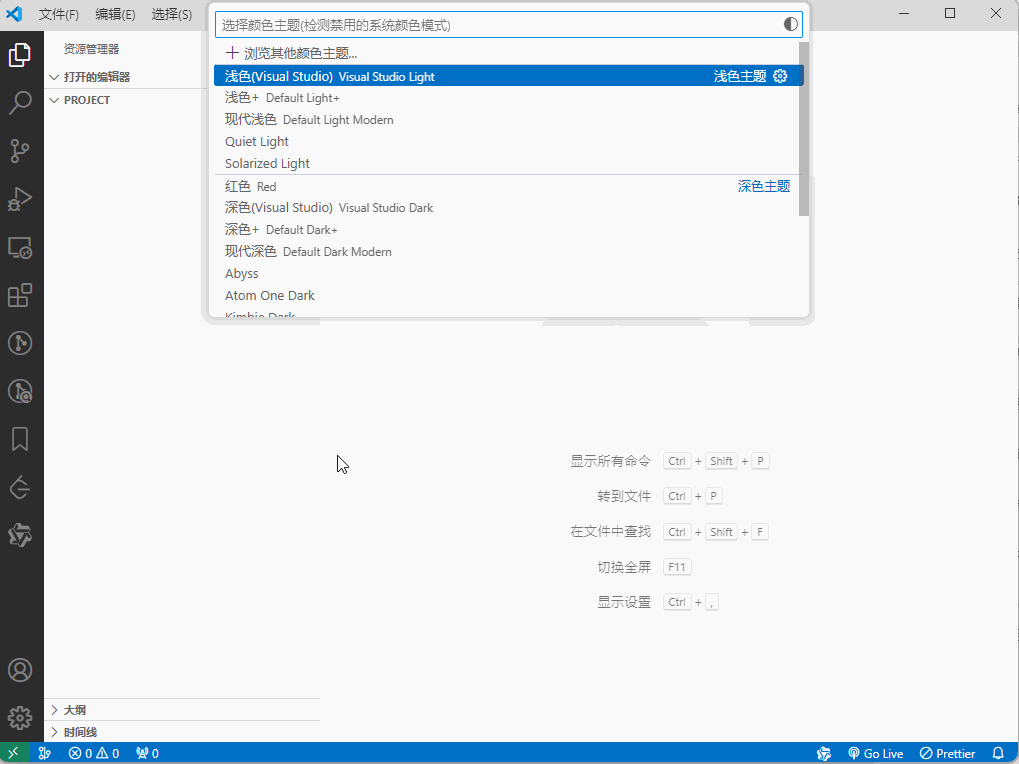Click 浏览其他颜色主题 to browse more themes
The height and width of the screenshot is (764, 1019).
click(292, 53)
